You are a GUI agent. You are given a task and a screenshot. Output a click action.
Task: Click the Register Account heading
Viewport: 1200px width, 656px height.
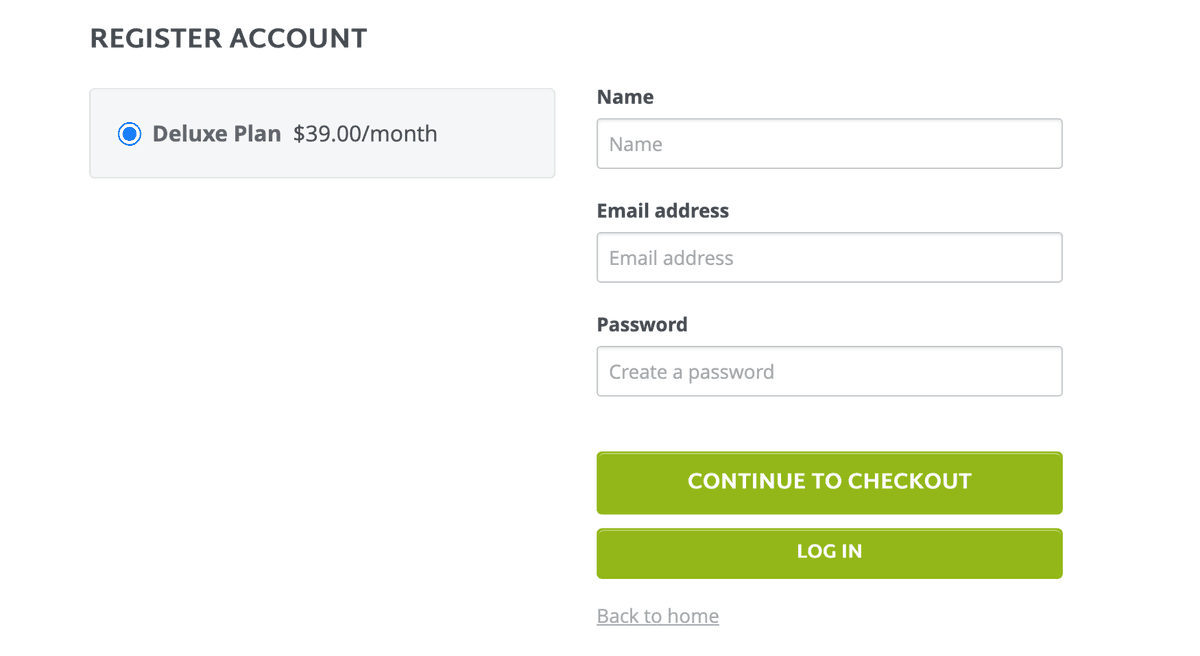(228, 39)
